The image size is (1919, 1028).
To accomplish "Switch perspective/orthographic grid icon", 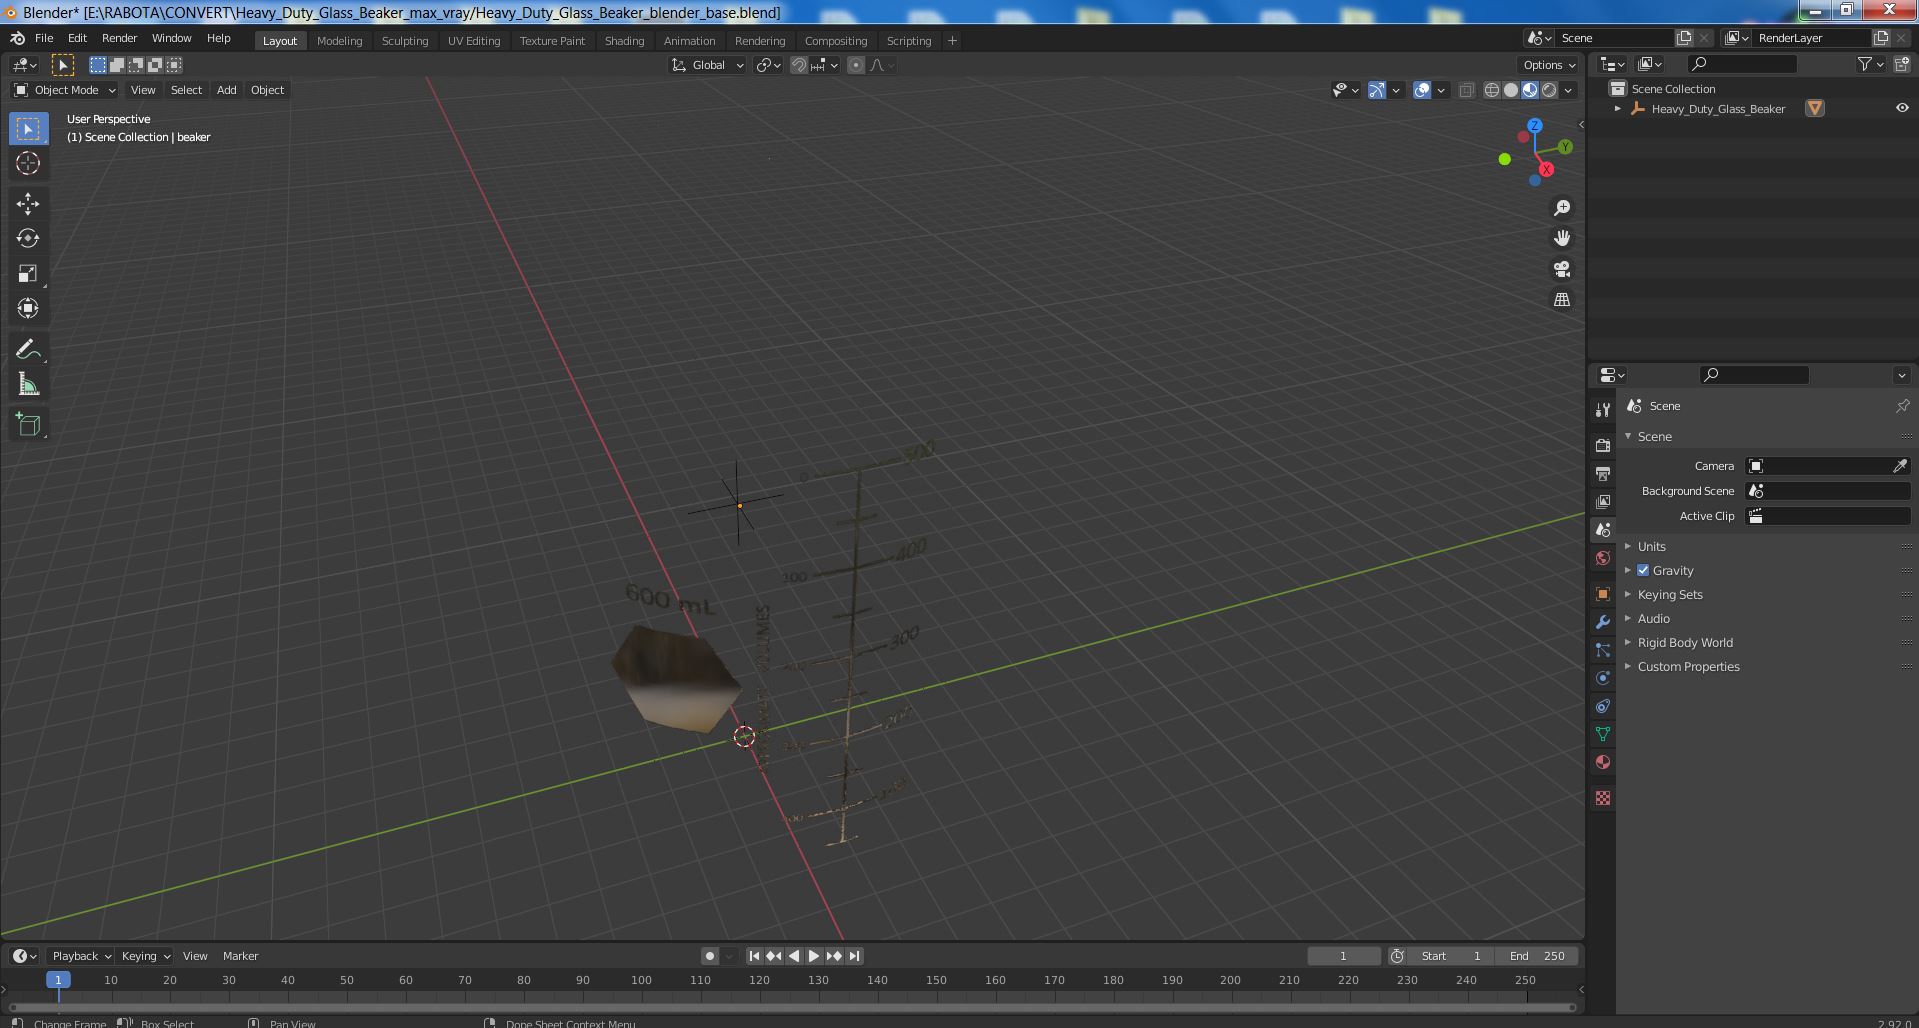I will pyautogui.click(x=1562, y=299).
